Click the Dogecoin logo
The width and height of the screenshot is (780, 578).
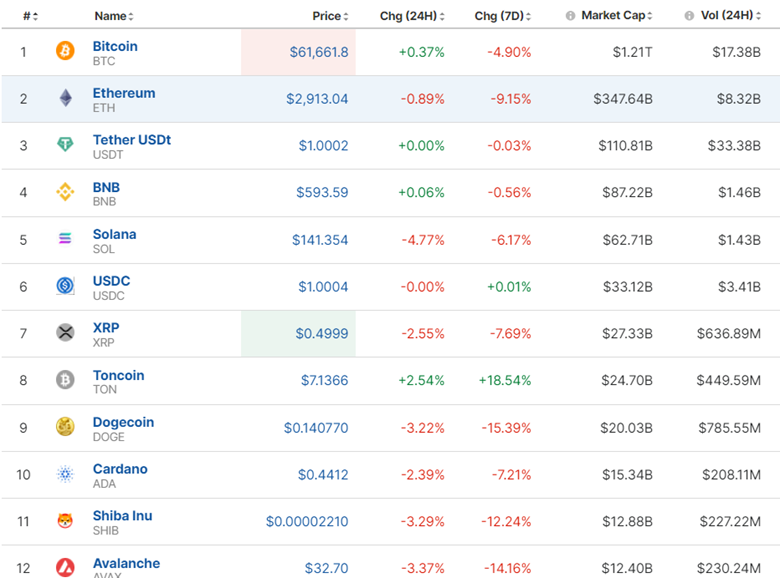pyautogui.click(x=65, y=427)
